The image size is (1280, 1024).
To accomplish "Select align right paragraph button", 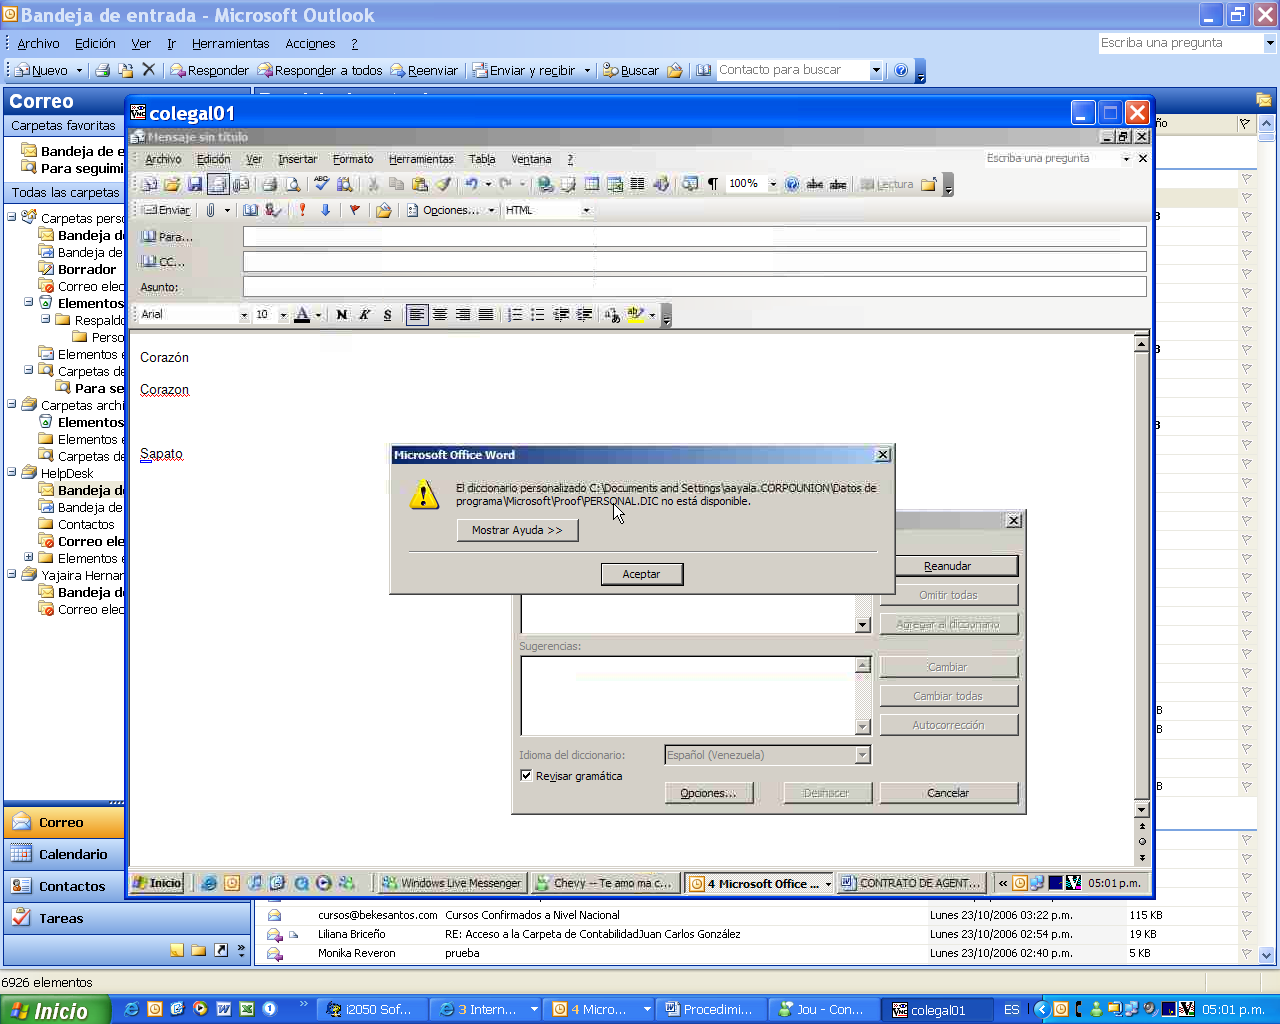I will pos(463,315).
